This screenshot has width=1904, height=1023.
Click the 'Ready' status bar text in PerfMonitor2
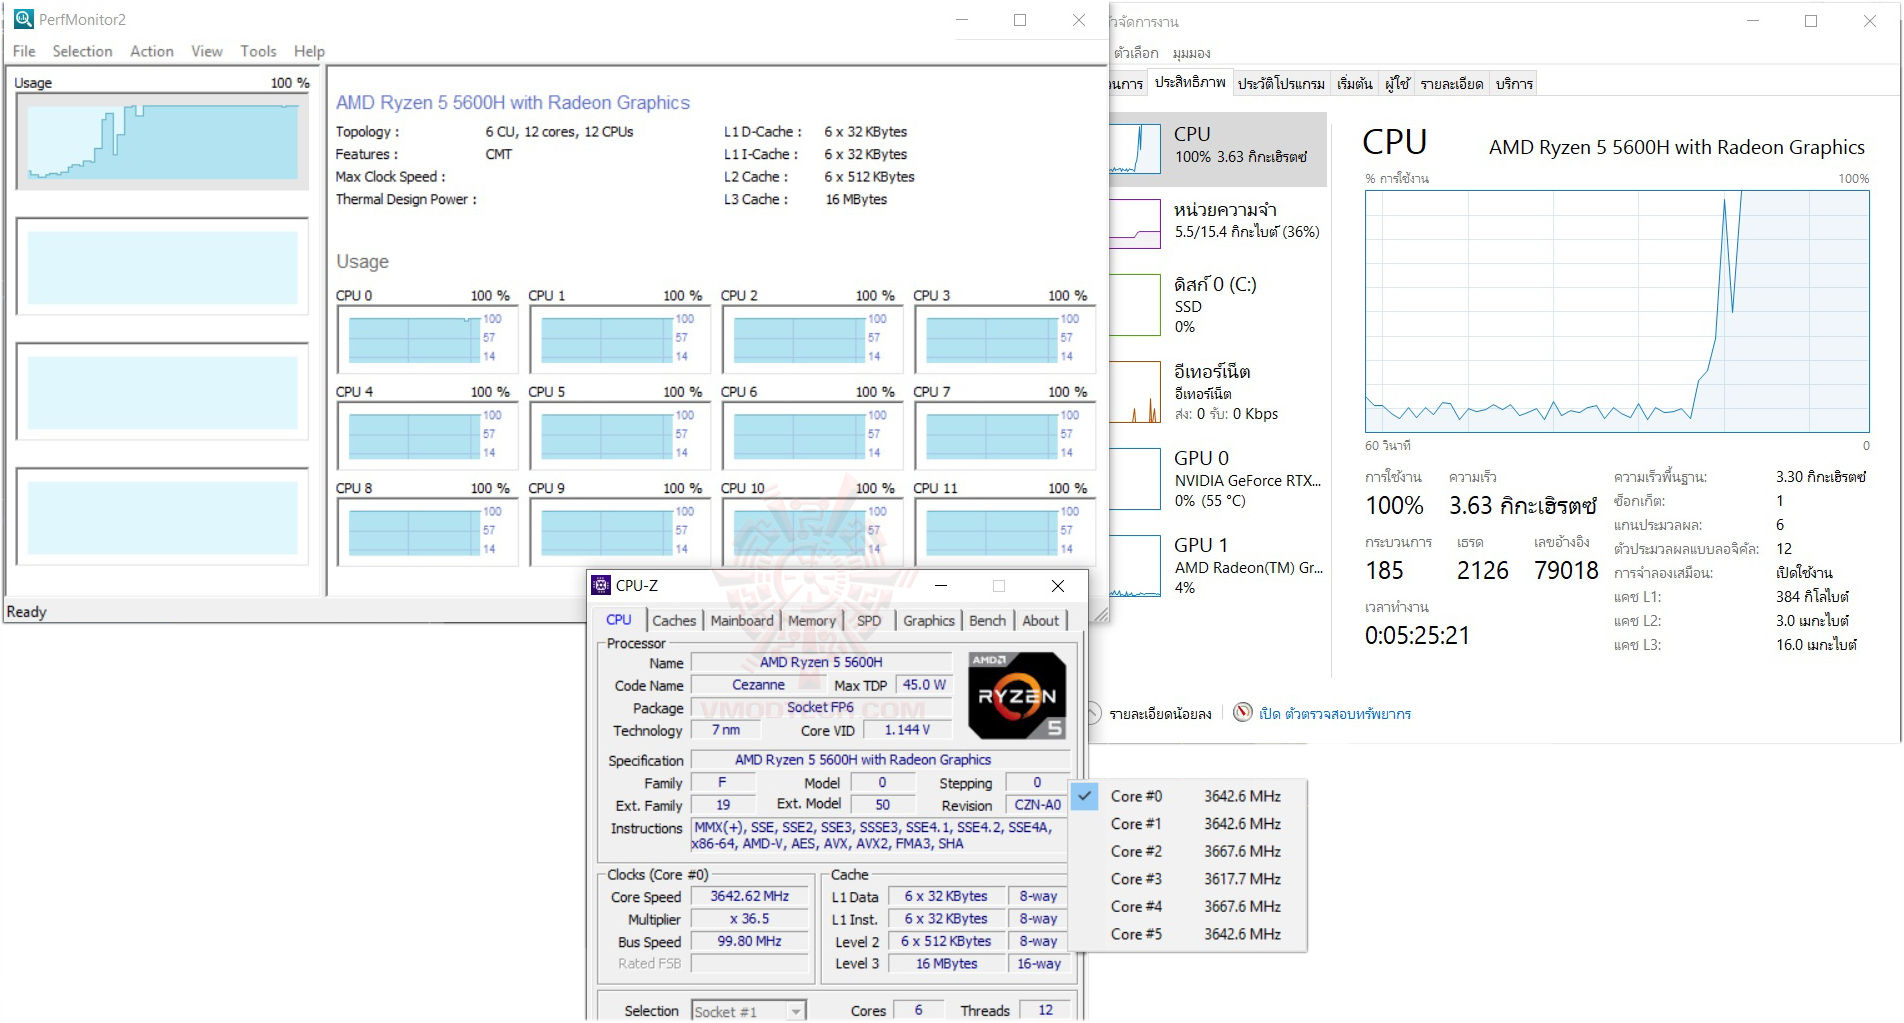click(x=27, y=611)
